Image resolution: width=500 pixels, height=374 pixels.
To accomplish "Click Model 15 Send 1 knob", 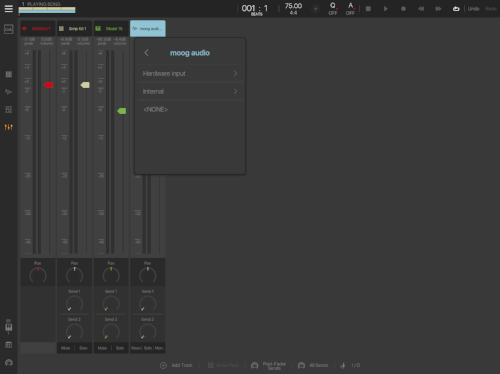I will 111,304.
